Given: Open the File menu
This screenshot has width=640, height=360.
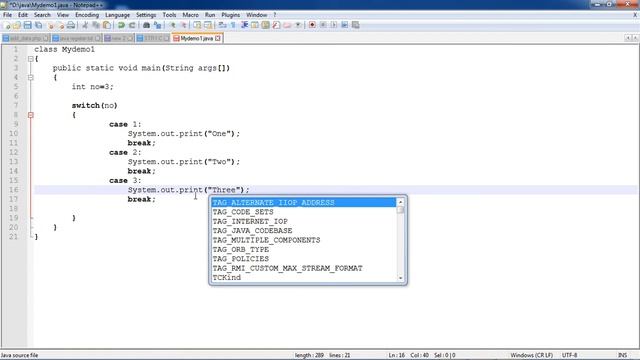Looking at the screenshot, I should [x=7, y=15].
